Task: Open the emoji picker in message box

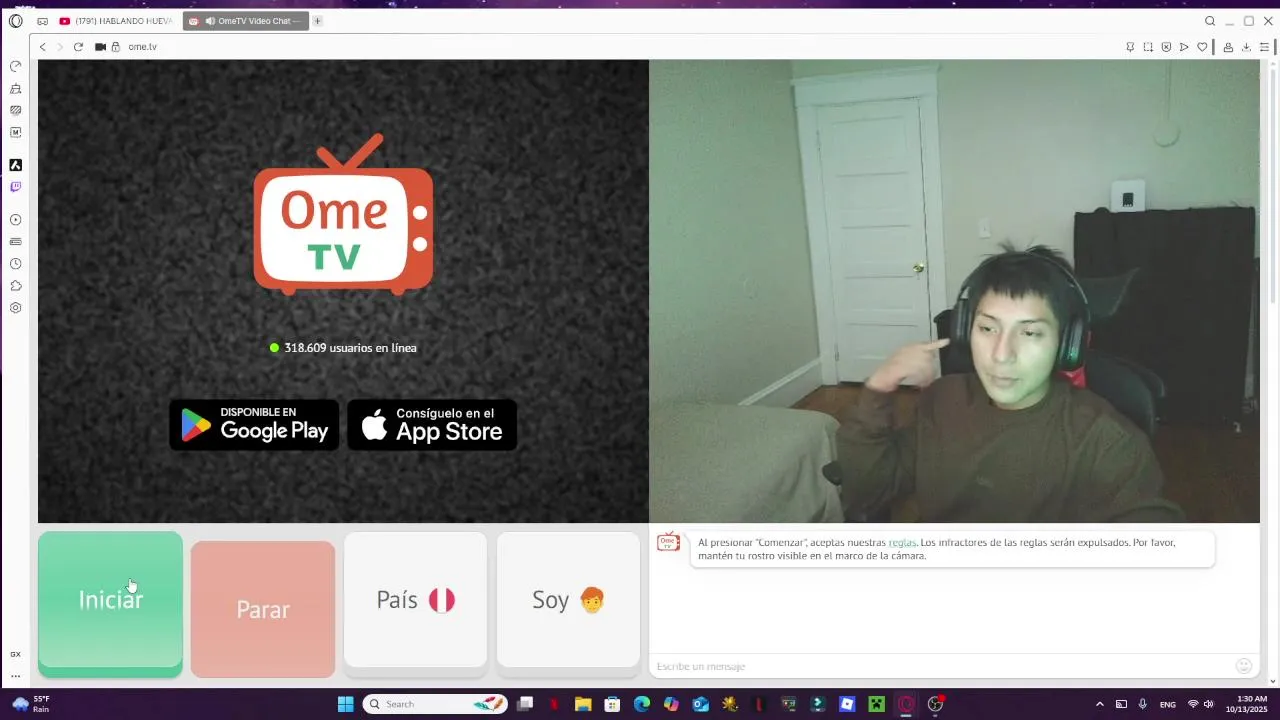Action: (x=1244, y=666)
